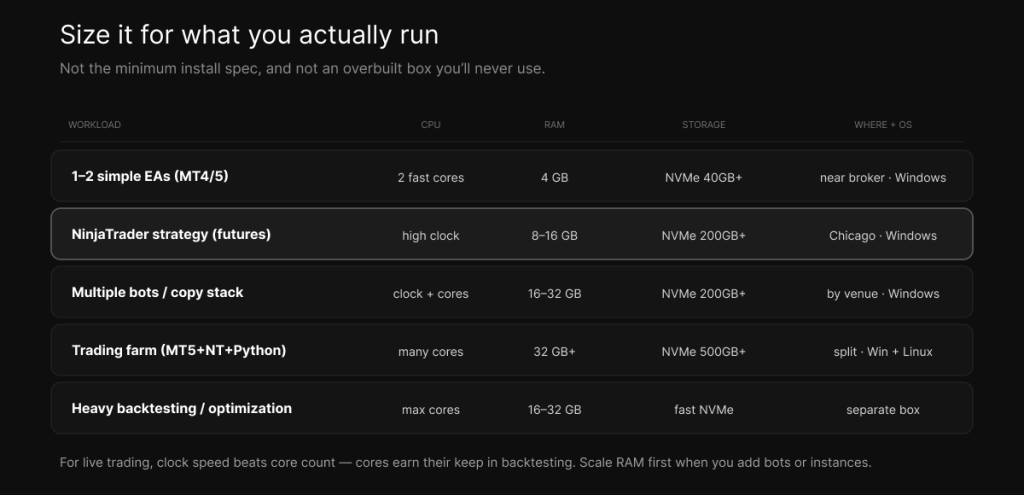Click the 'Chicago · Windows' location cell
This screenshot has width=1024, height=495.
click(883, 236)
